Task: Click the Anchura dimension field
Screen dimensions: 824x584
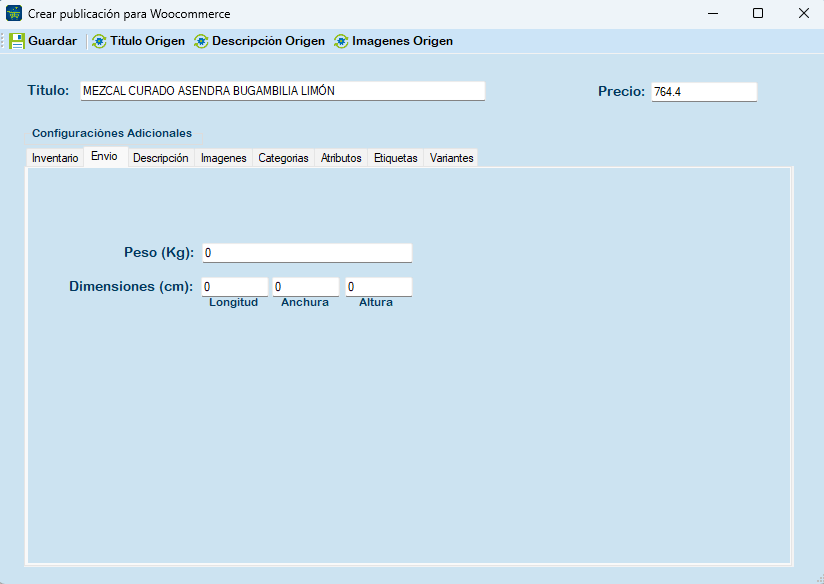Action: click(x=305, y=287)
